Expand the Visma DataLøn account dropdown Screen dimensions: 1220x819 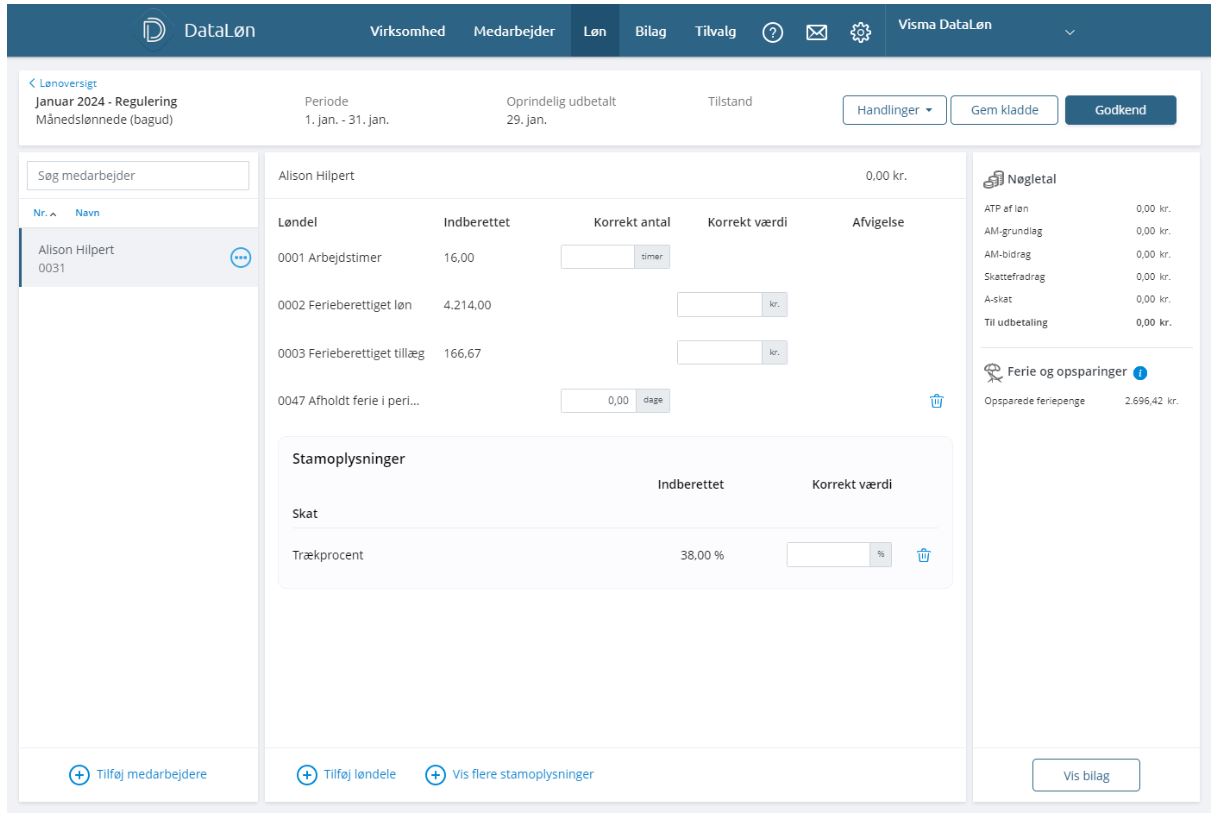click(x=1069, y=31)
